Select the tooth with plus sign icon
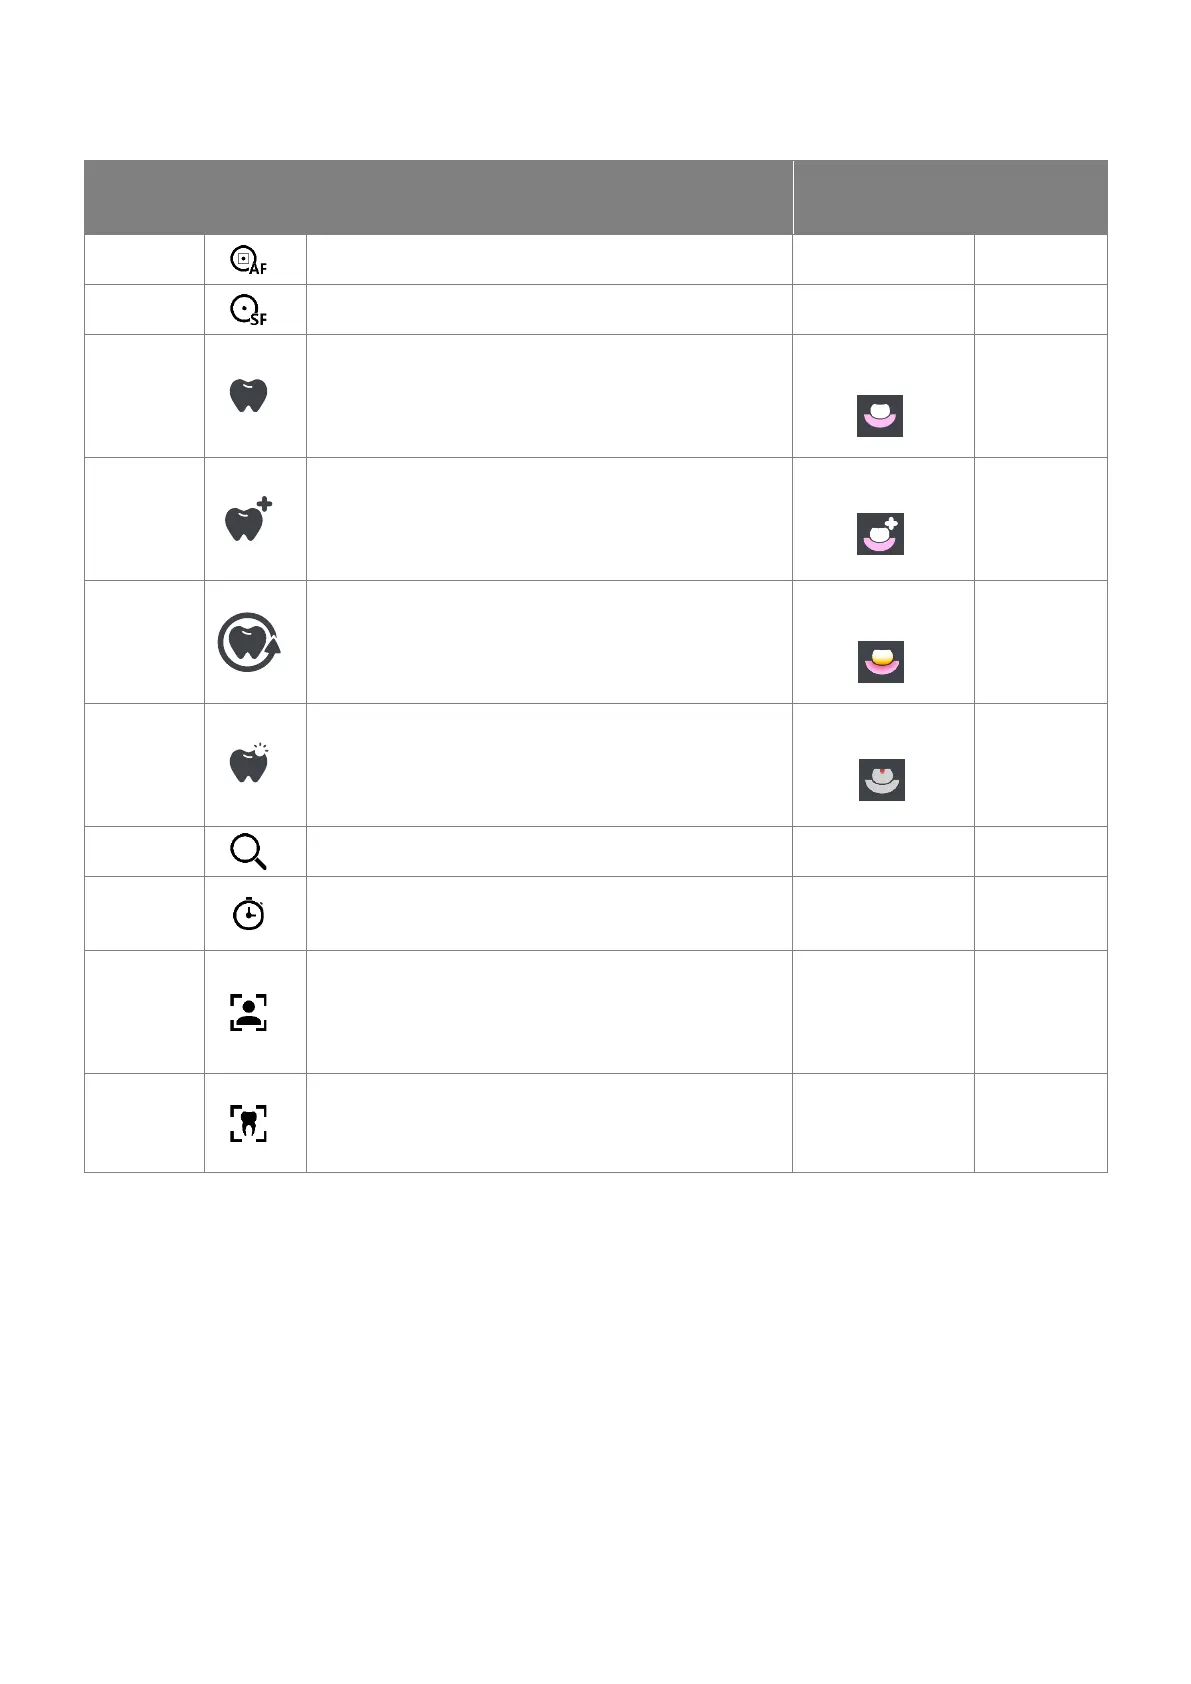This screenshot has height=1684, width=1191. click(x=249, y=519)
